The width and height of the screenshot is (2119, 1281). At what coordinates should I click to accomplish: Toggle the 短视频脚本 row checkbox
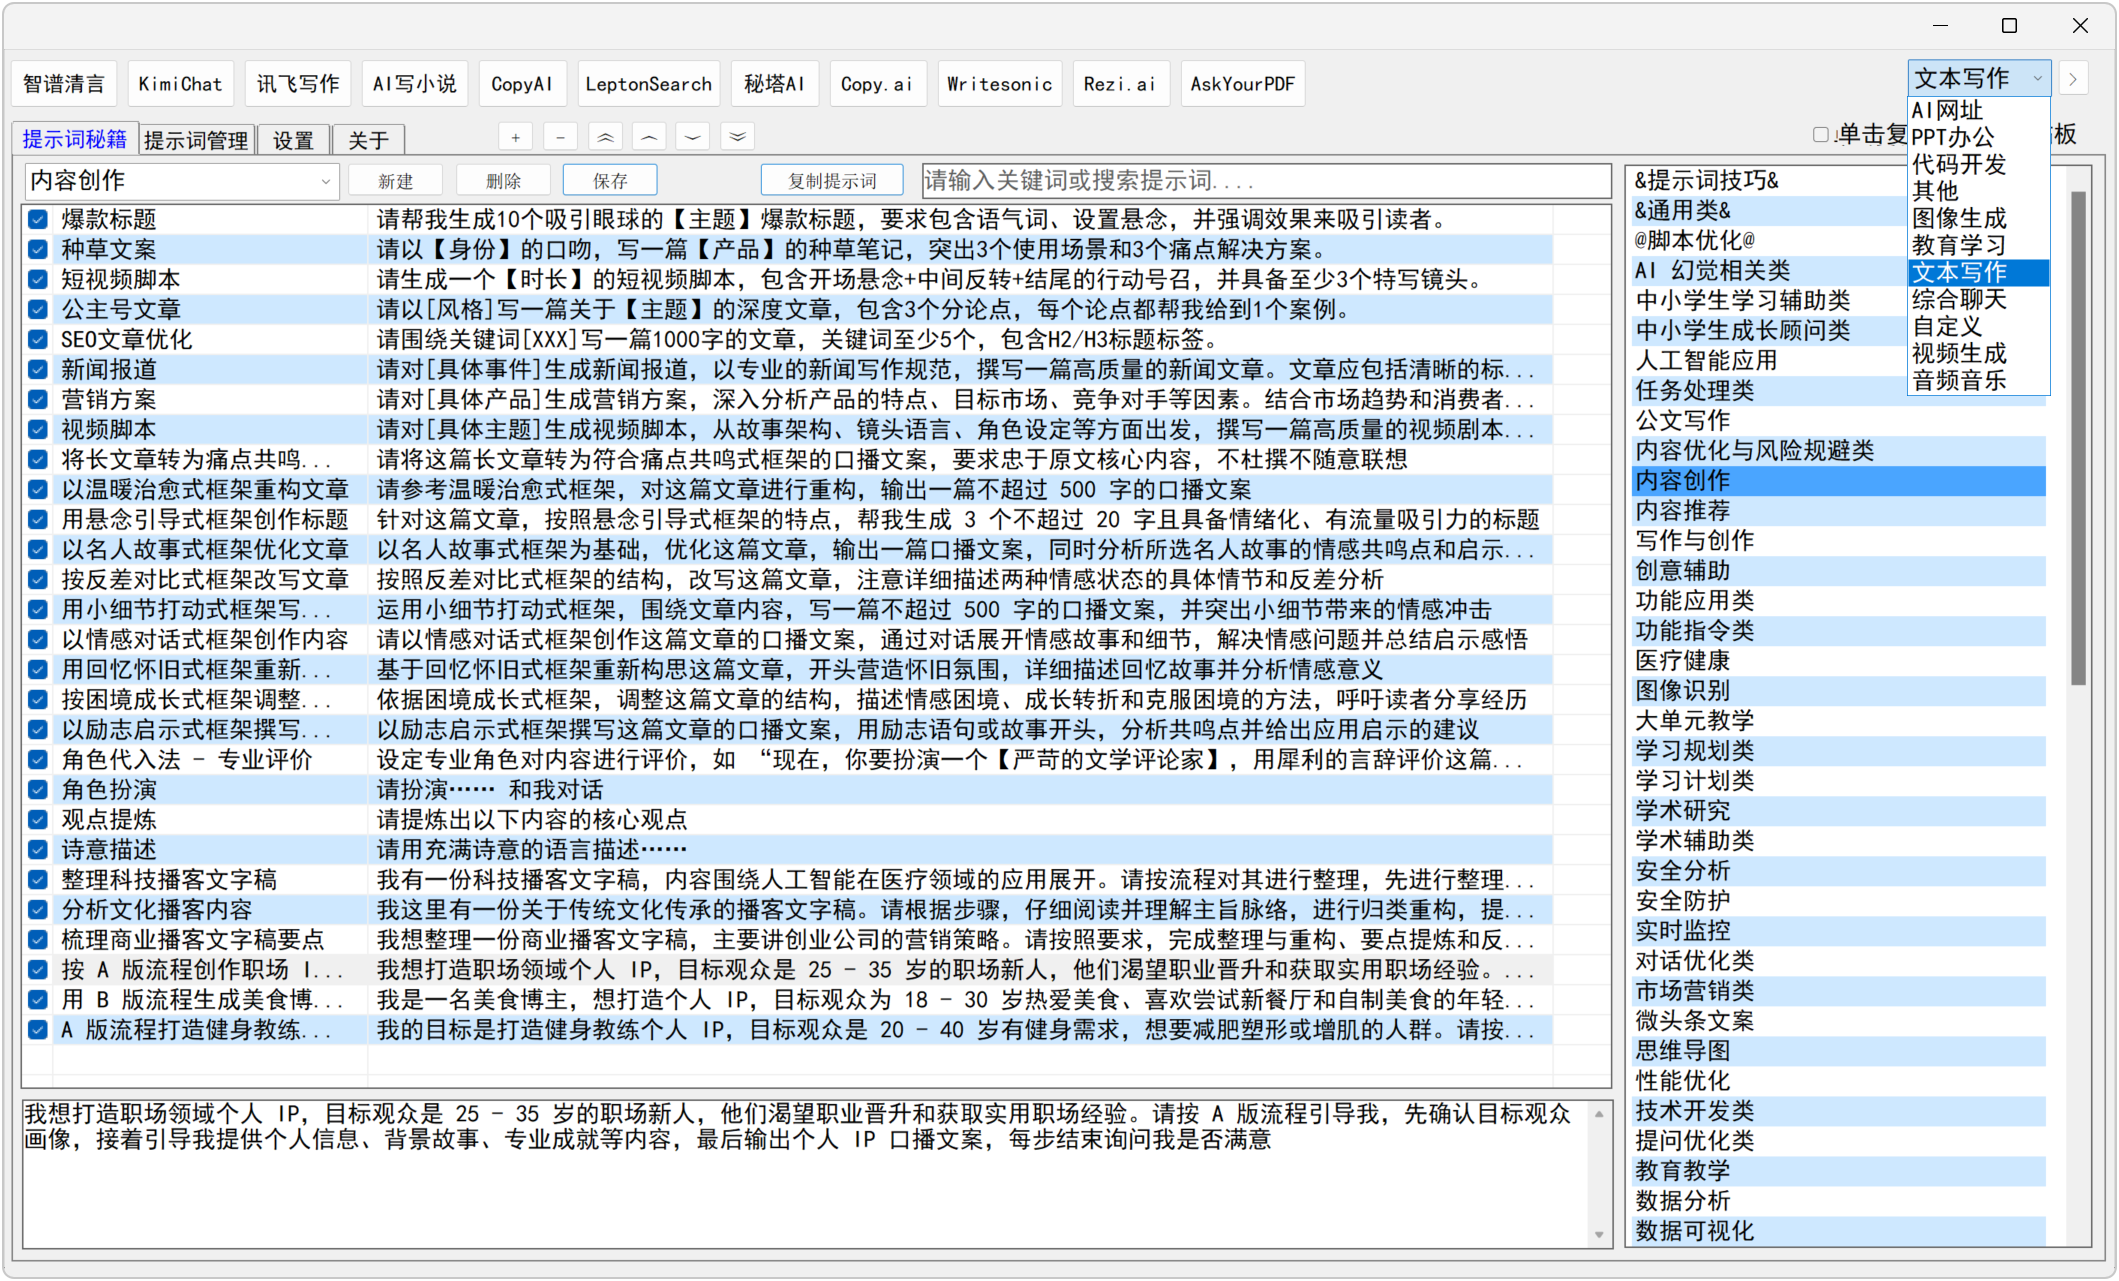(x=38, y=280)
